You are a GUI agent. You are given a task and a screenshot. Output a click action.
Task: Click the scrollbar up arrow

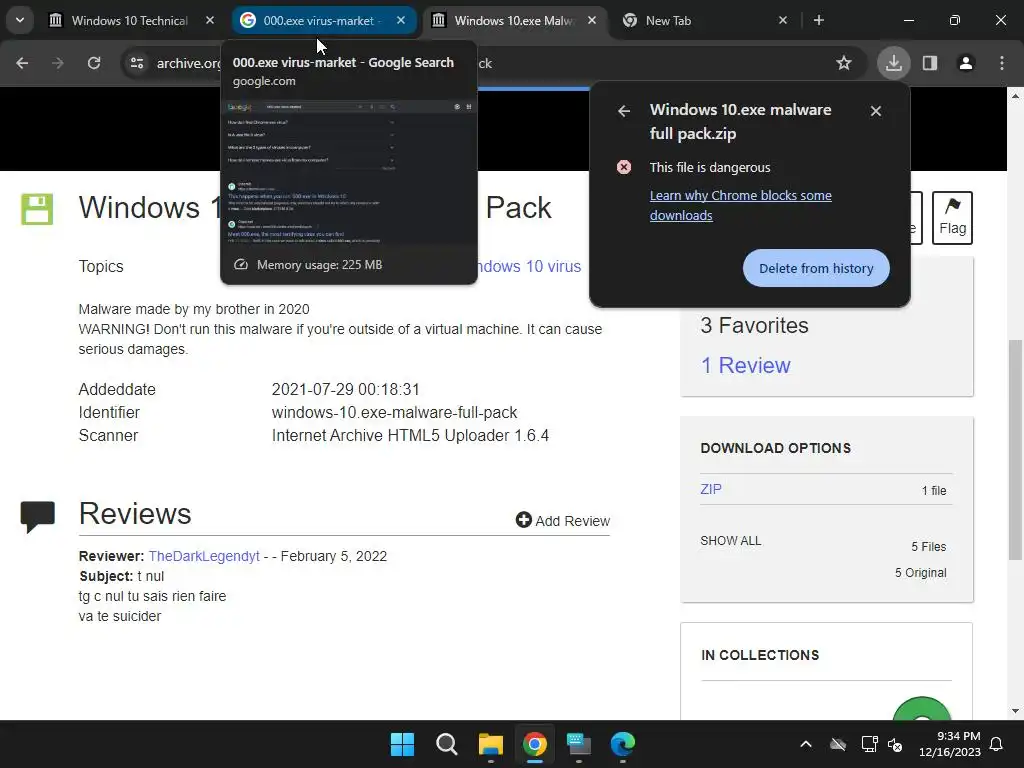pyautogui.click(x=1015, y=96)
